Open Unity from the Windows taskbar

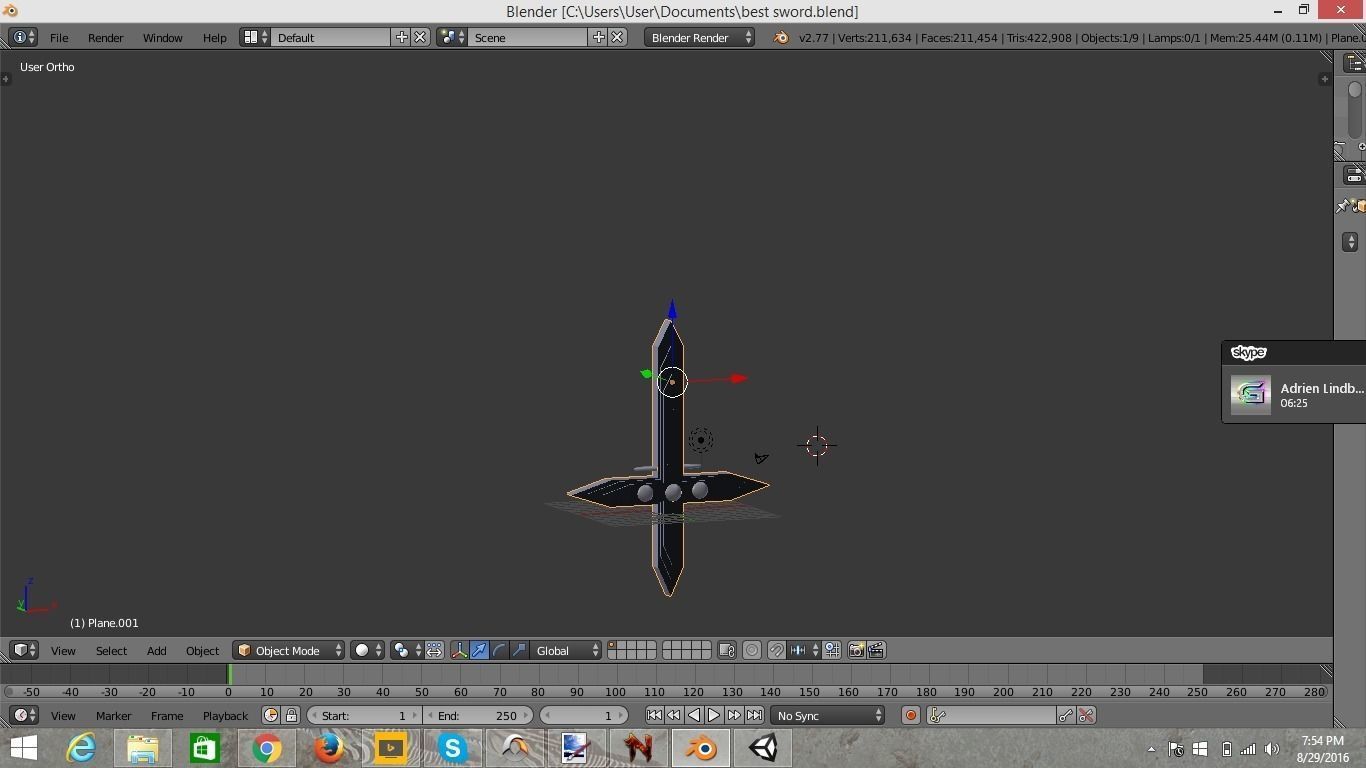pos(763,748)
